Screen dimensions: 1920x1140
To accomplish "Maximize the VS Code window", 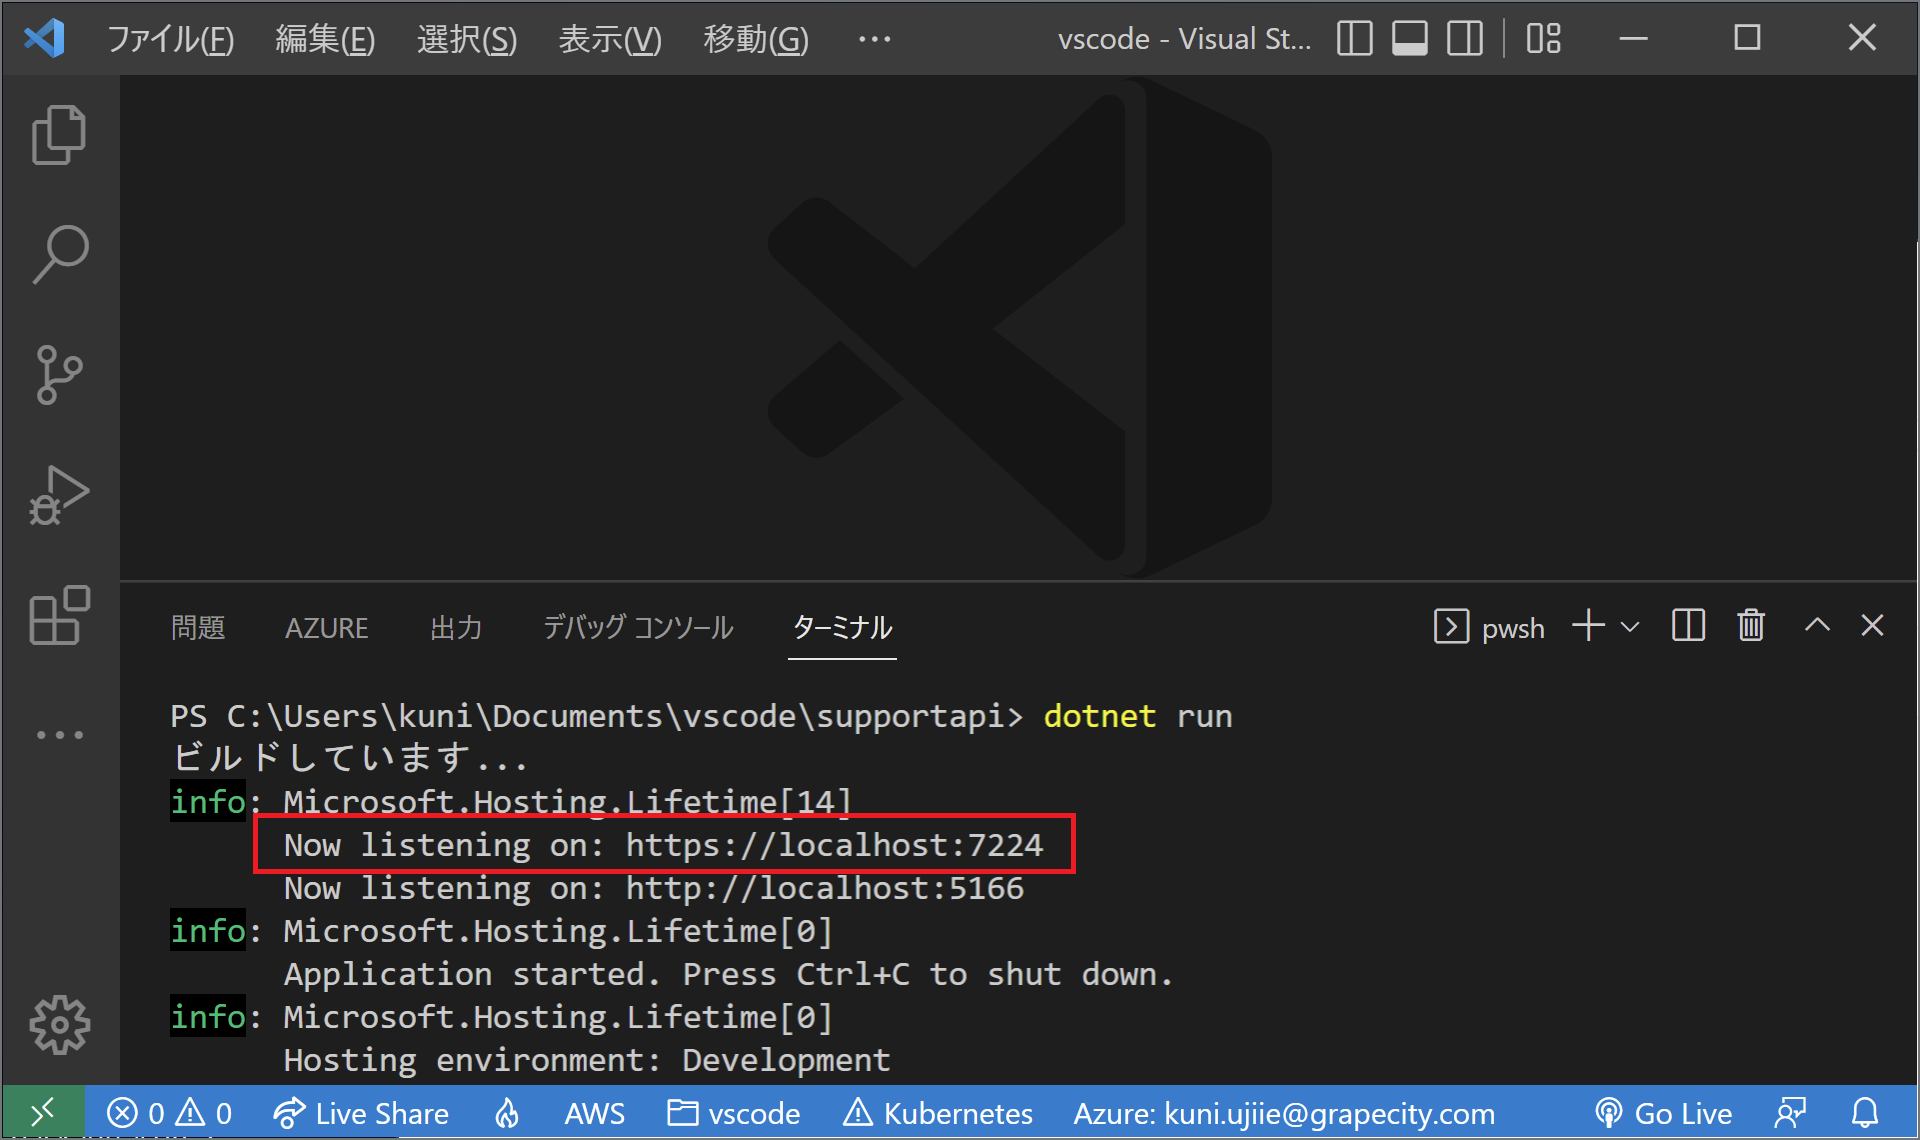I will 1747,39.
